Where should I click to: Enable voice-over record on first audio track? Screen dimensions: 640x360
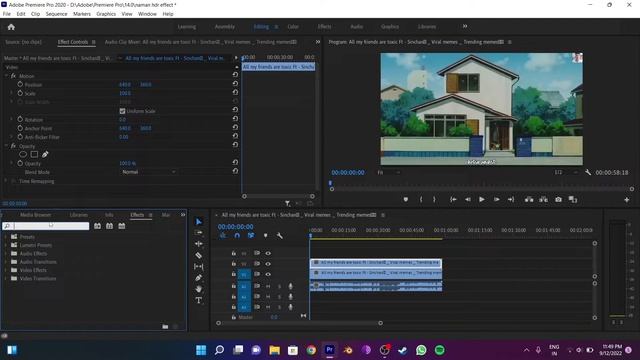tap(290, 286)
